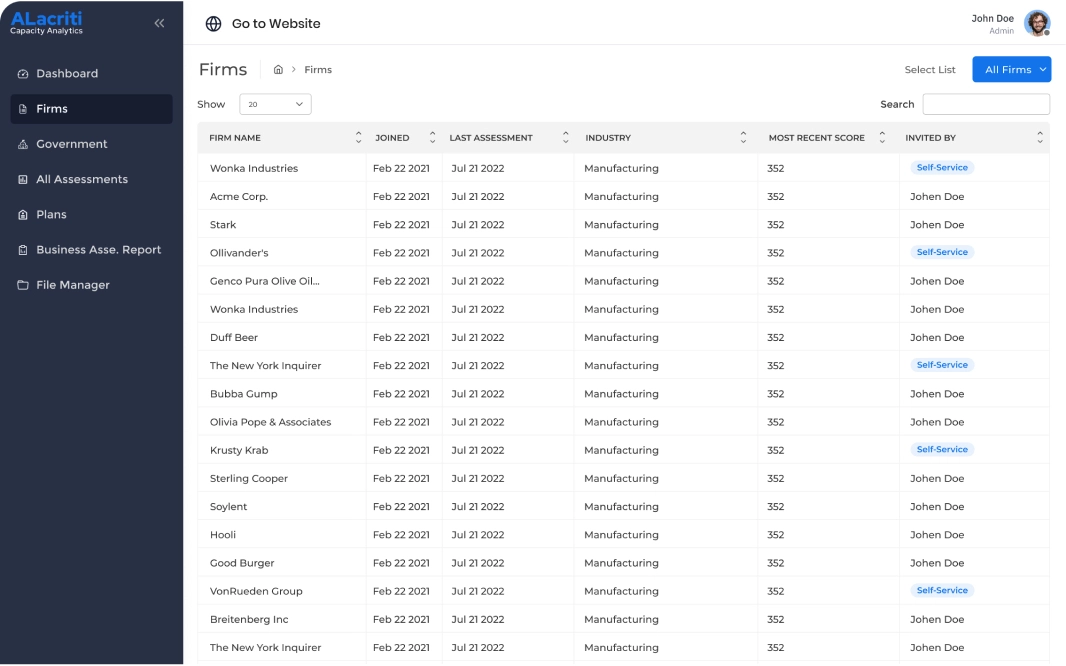Click the Dashboard gauge icon in sidebar
The image size is (1066, 666).
23,74
